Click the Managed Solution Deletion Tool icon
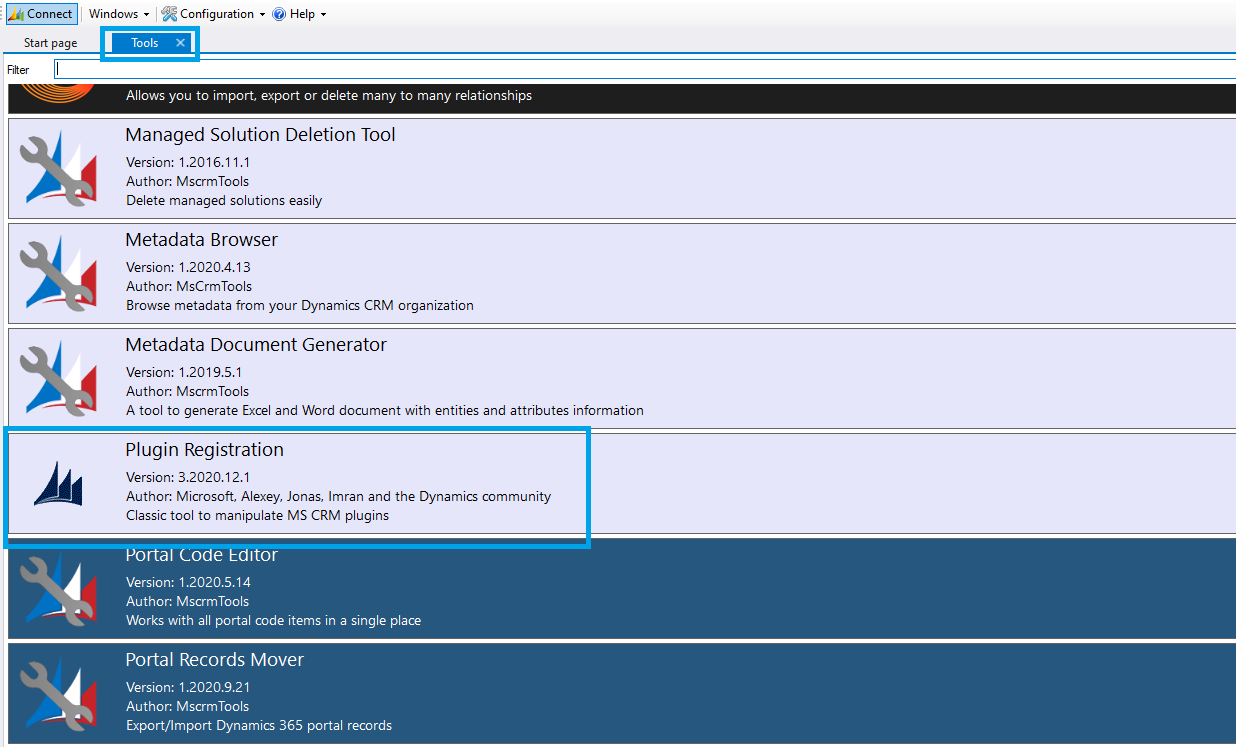Screen dimensions: 1236x747 pos(58,168)
